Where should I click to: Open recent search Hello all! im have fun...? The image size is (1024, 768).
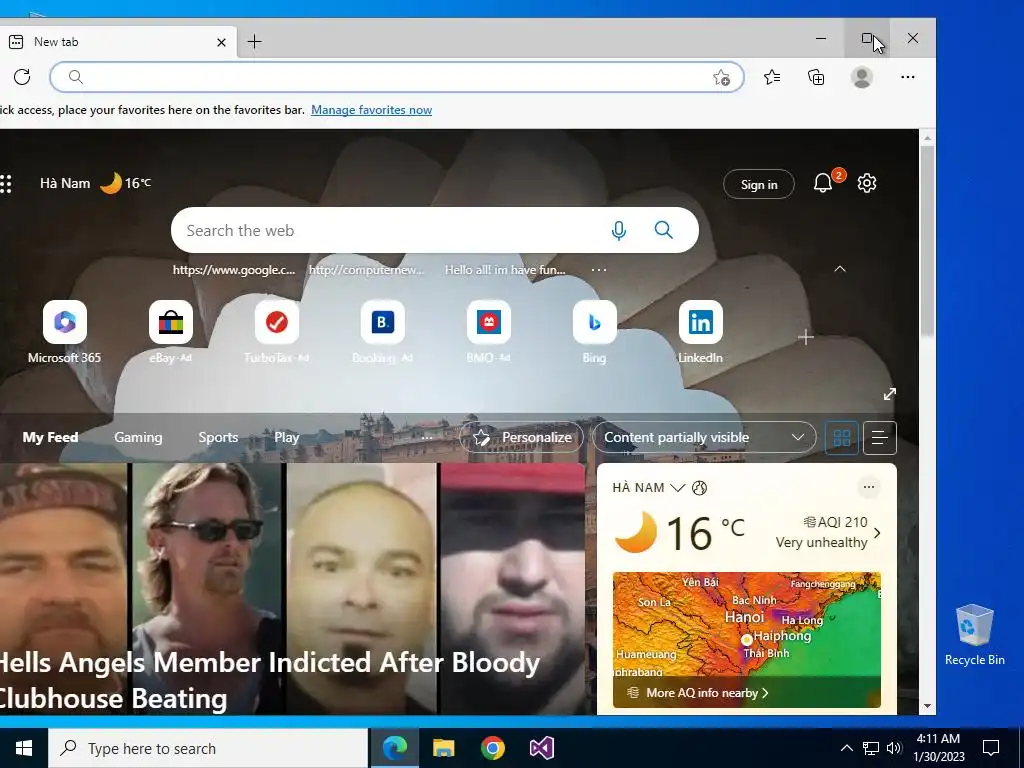pos(505,270)
